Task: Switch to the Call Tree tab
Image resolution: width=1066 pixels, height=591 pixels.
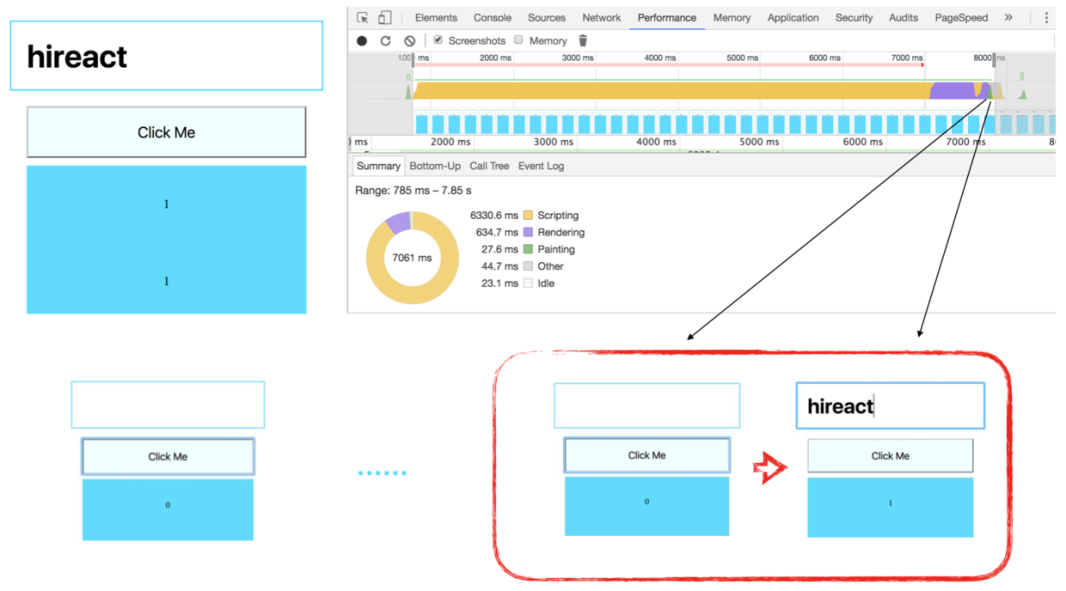Action: point(489,166)
